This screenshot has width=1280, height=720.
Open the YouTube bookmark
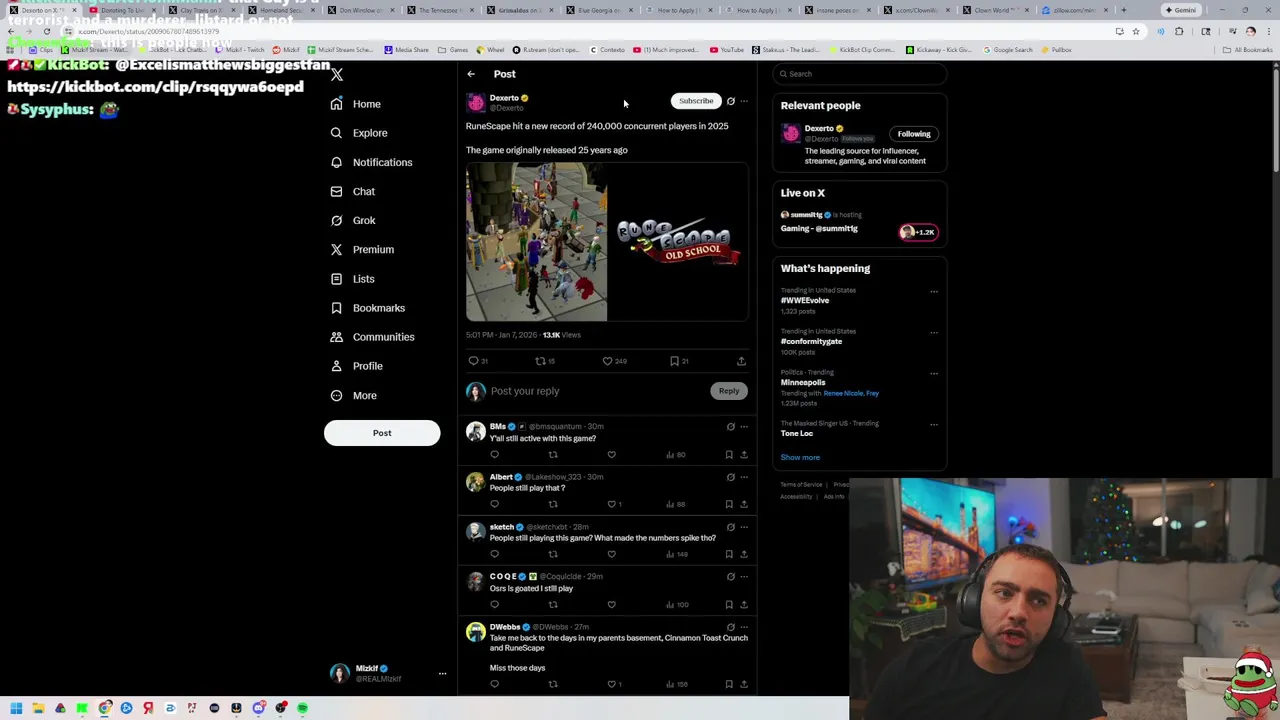coord(727,50)
